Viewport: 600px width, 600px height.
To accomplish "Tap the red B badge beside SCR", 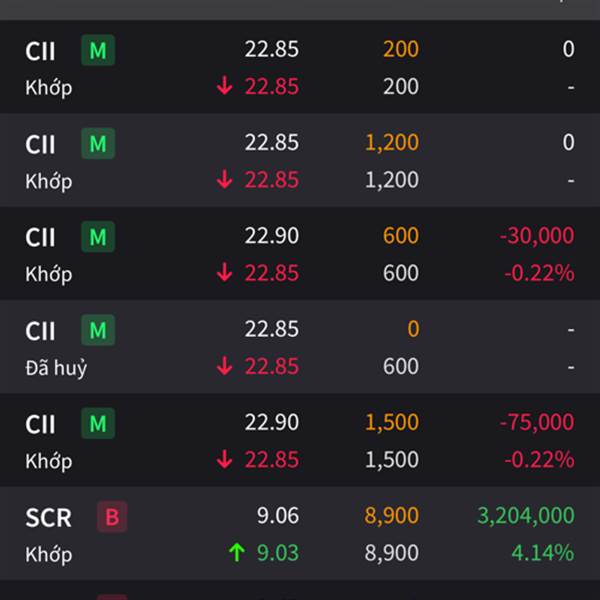I will tap(112, 517).
